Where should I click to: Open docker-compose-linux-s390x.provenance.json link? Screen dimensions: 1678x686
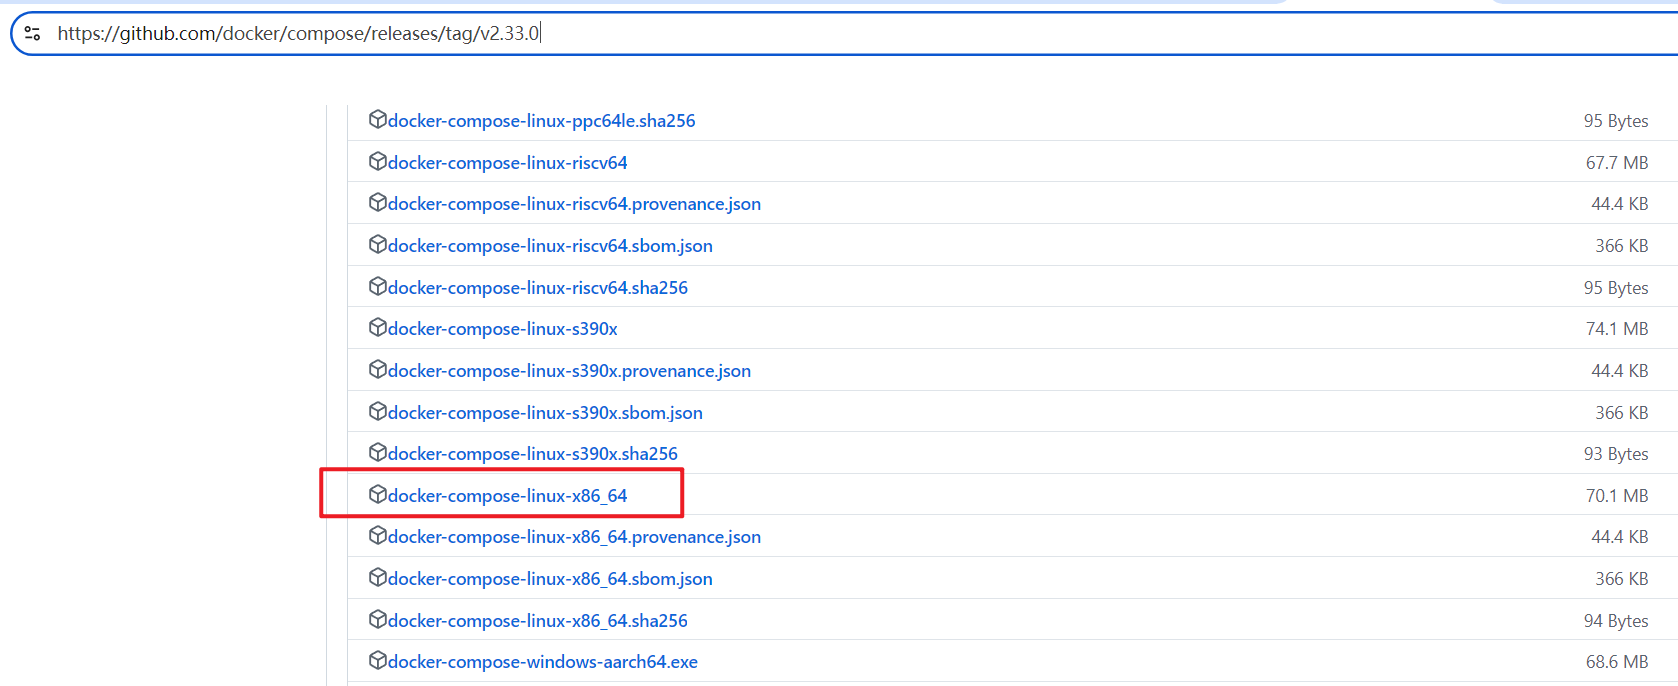(x=569, y=371)
